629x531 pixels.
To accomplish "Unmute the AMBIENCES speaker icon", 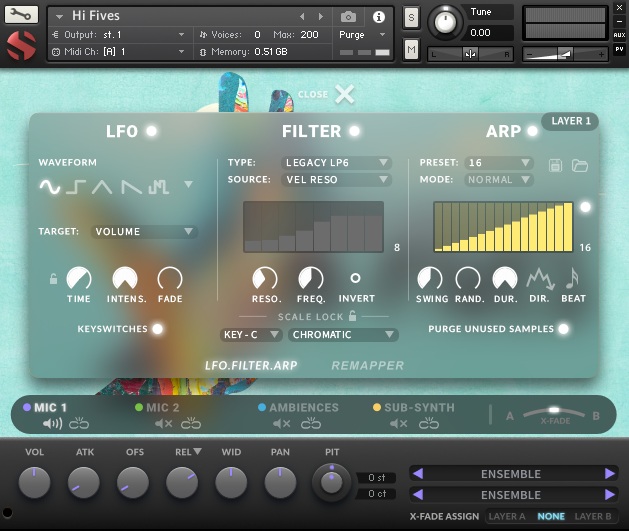I will [282, 424].
